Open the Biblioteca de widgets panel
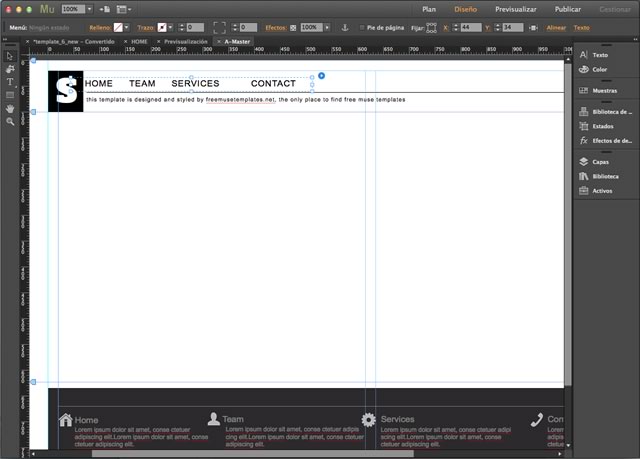 point(606,112)
